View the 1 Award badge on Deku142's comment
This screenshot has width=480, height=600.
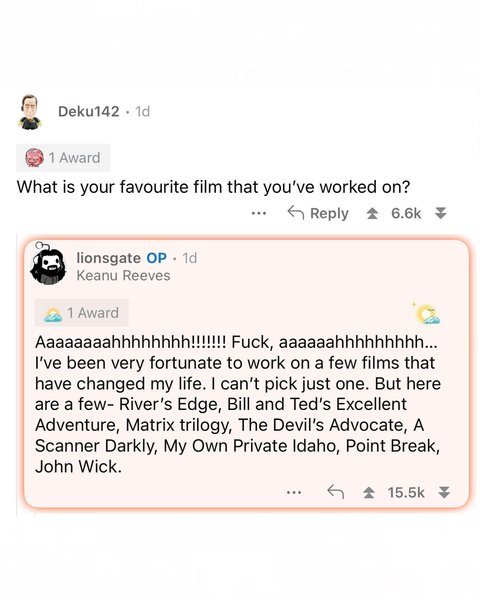point(63,158)
